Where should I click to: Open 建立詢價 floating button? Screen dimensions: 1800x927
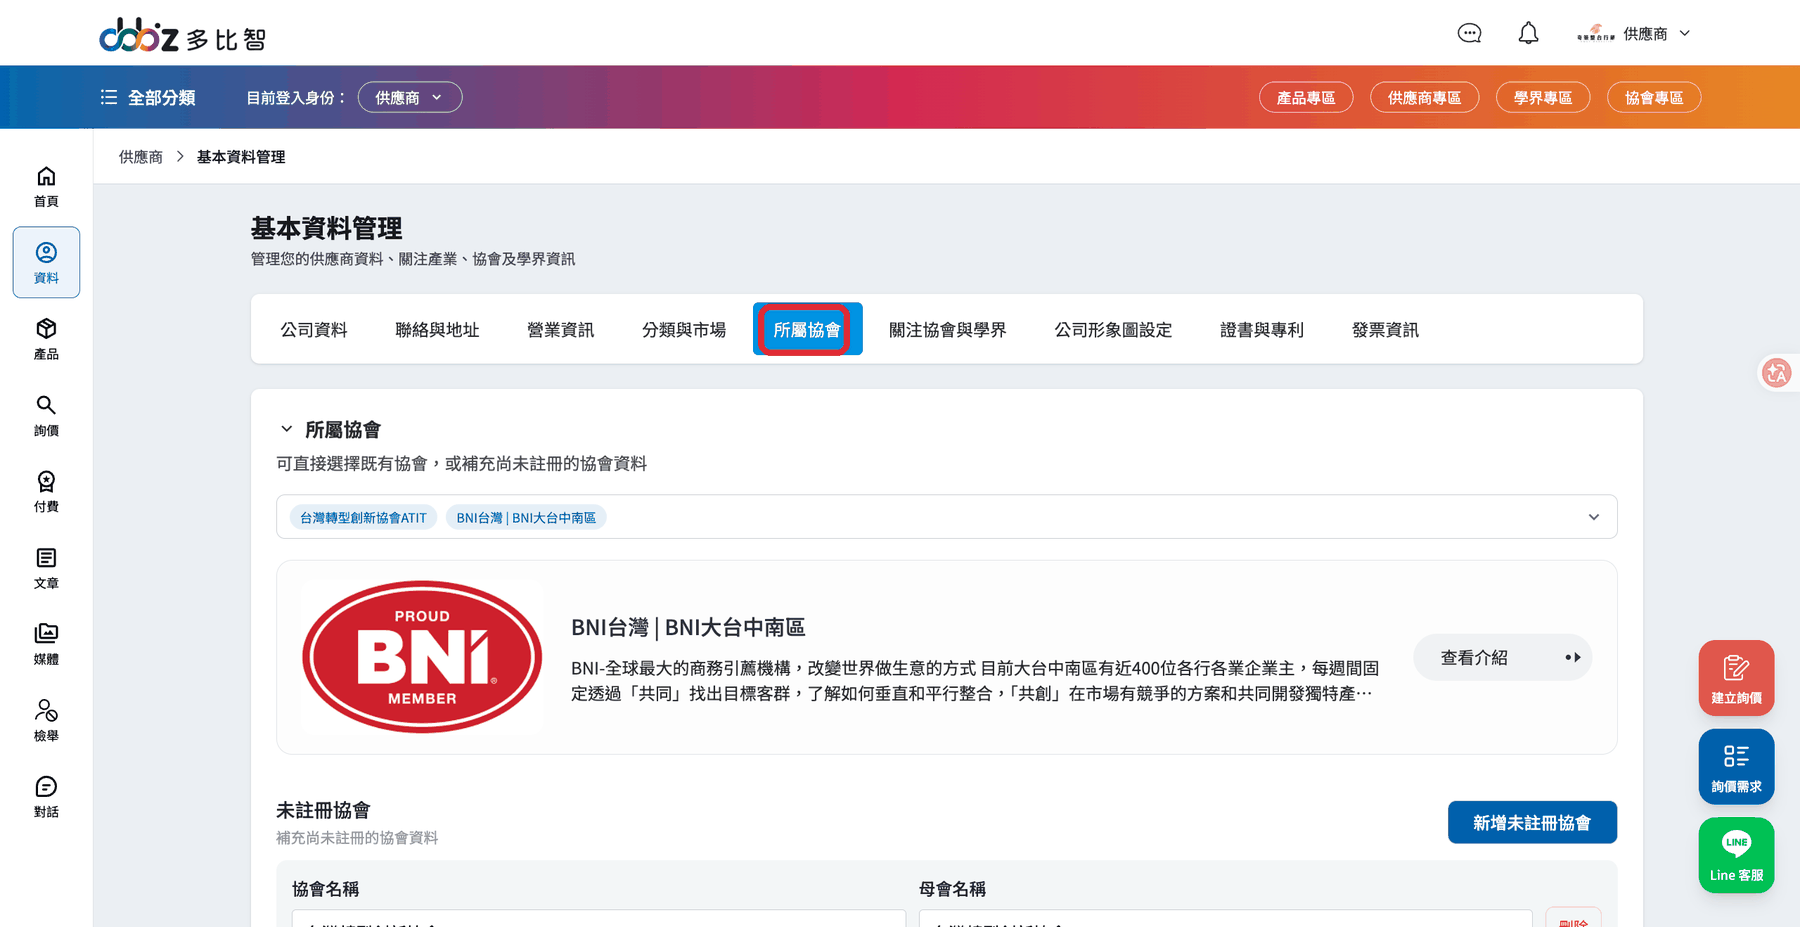coord(1736,678)
